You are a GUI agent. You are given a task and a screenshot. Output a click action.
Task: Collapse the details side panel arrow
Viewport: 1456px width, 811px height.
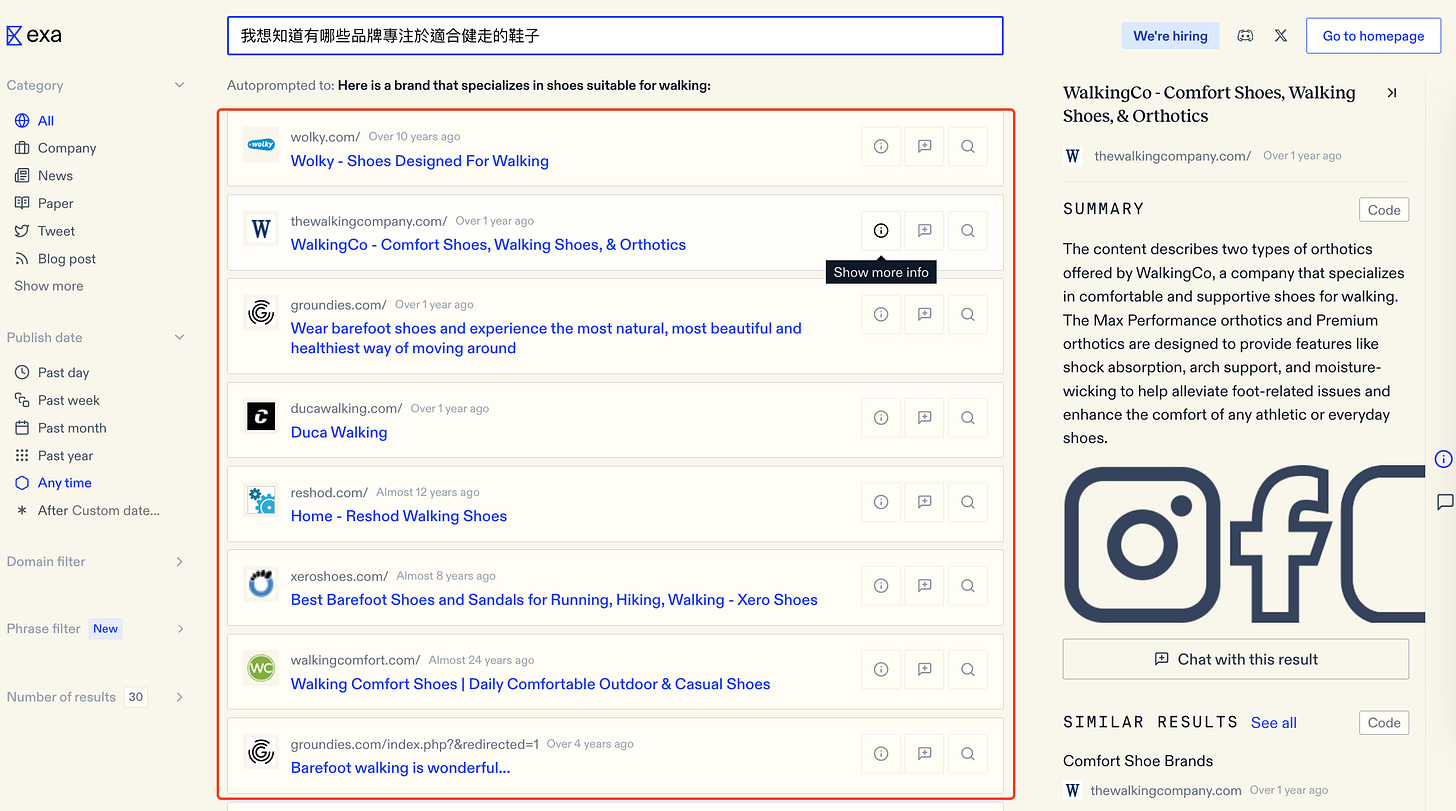point(1391,93)
